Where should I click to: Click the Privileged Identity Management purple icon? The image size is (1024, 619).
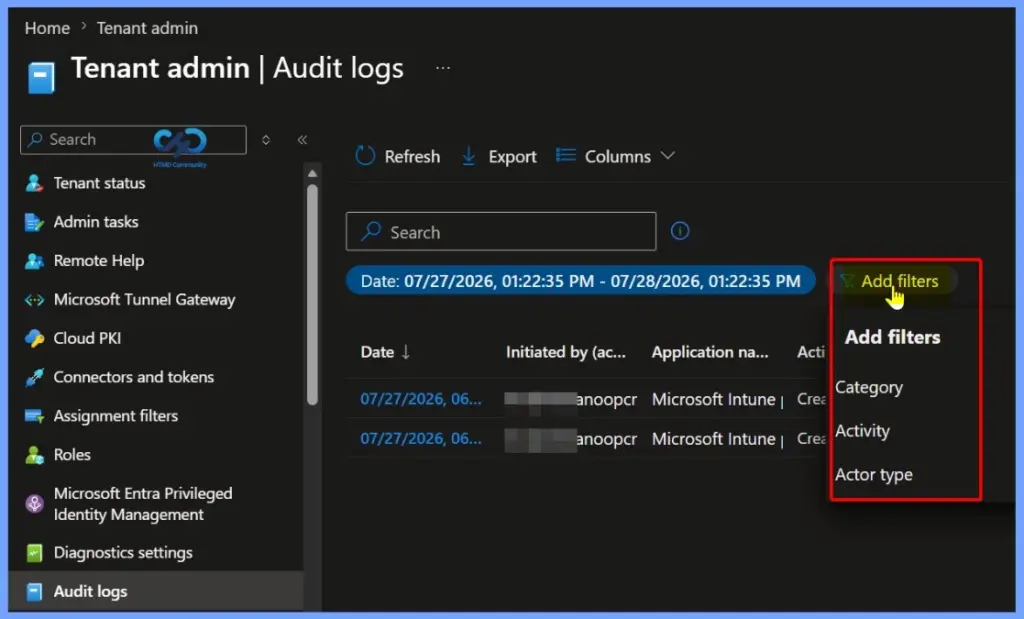click(34, 503)
